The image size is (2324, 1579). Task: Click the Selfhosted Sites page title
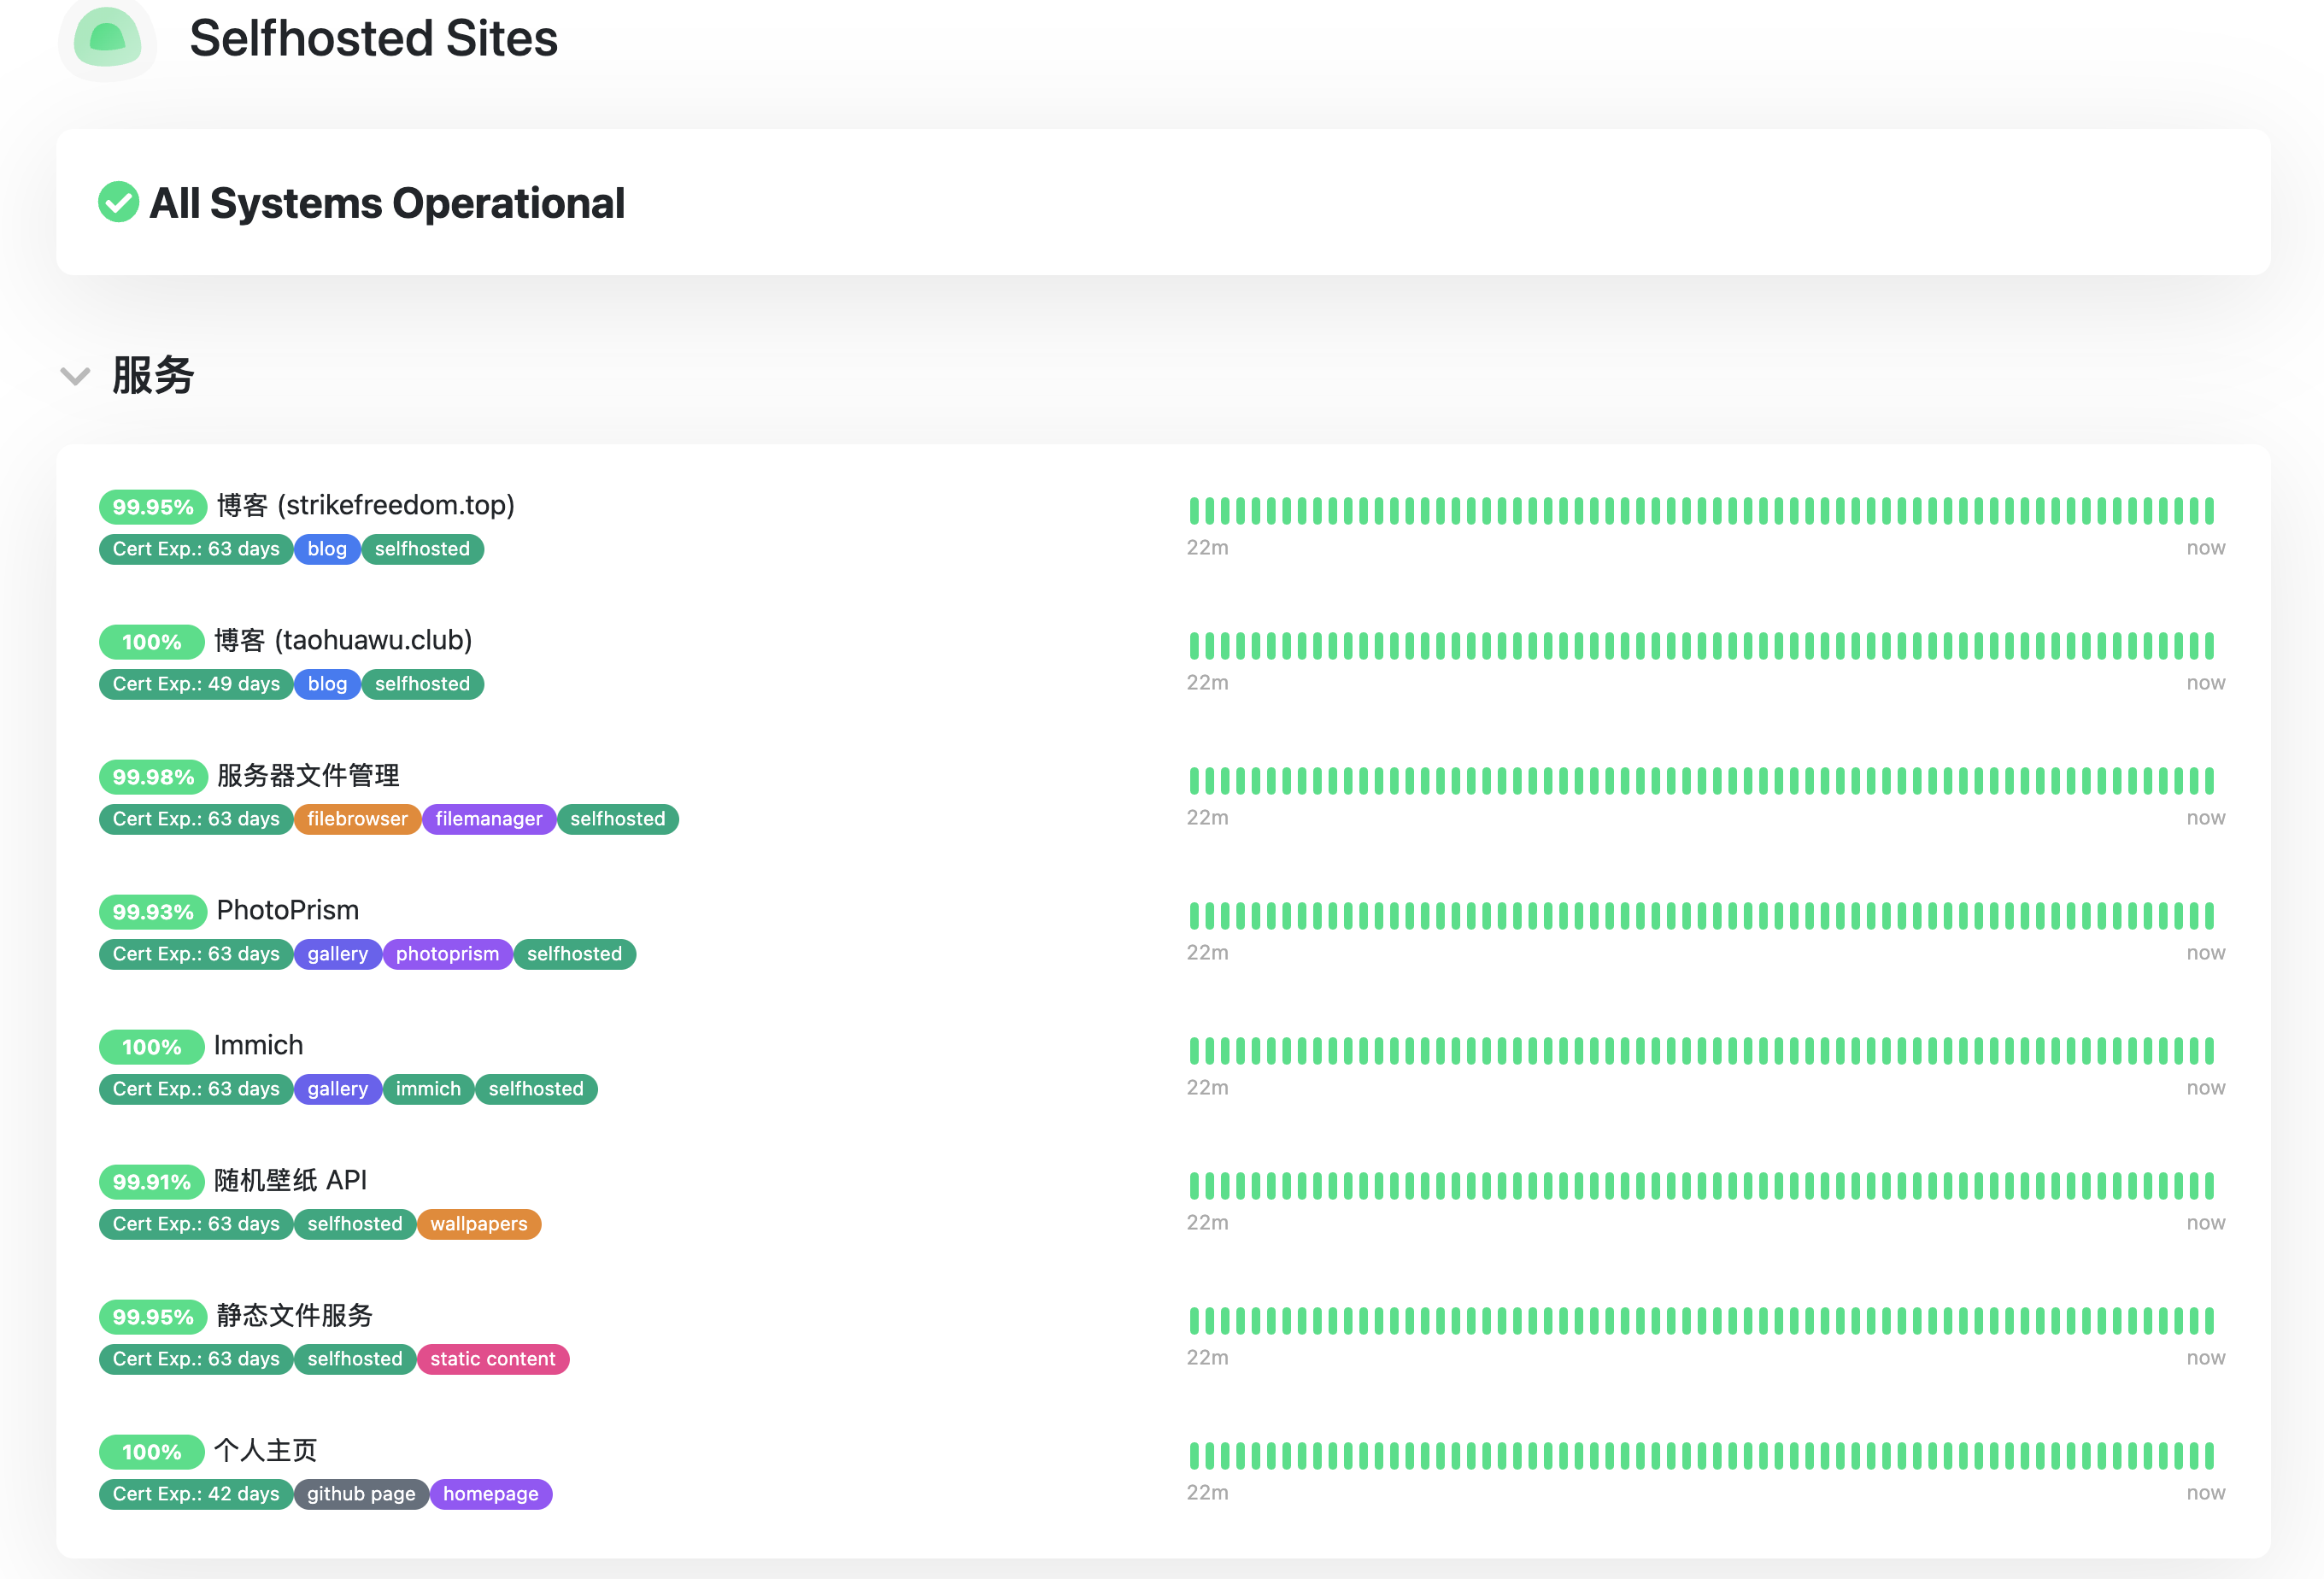click(374, 39)
